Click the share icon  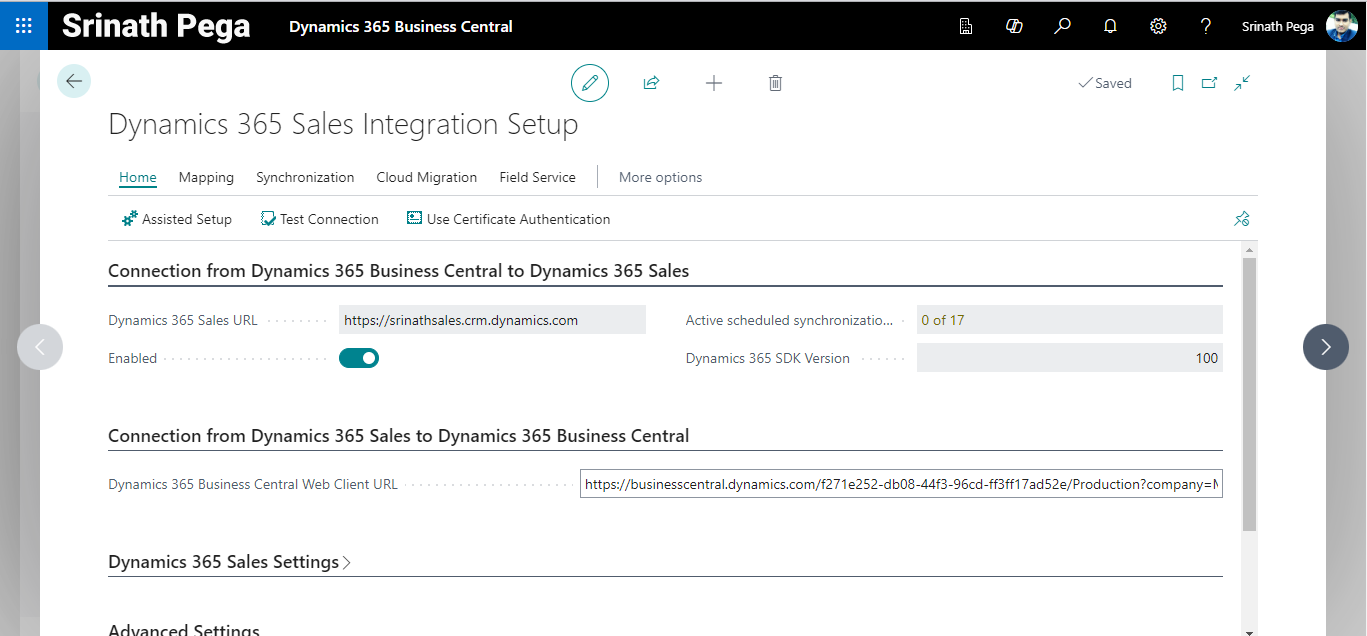(x=651, y=83)
